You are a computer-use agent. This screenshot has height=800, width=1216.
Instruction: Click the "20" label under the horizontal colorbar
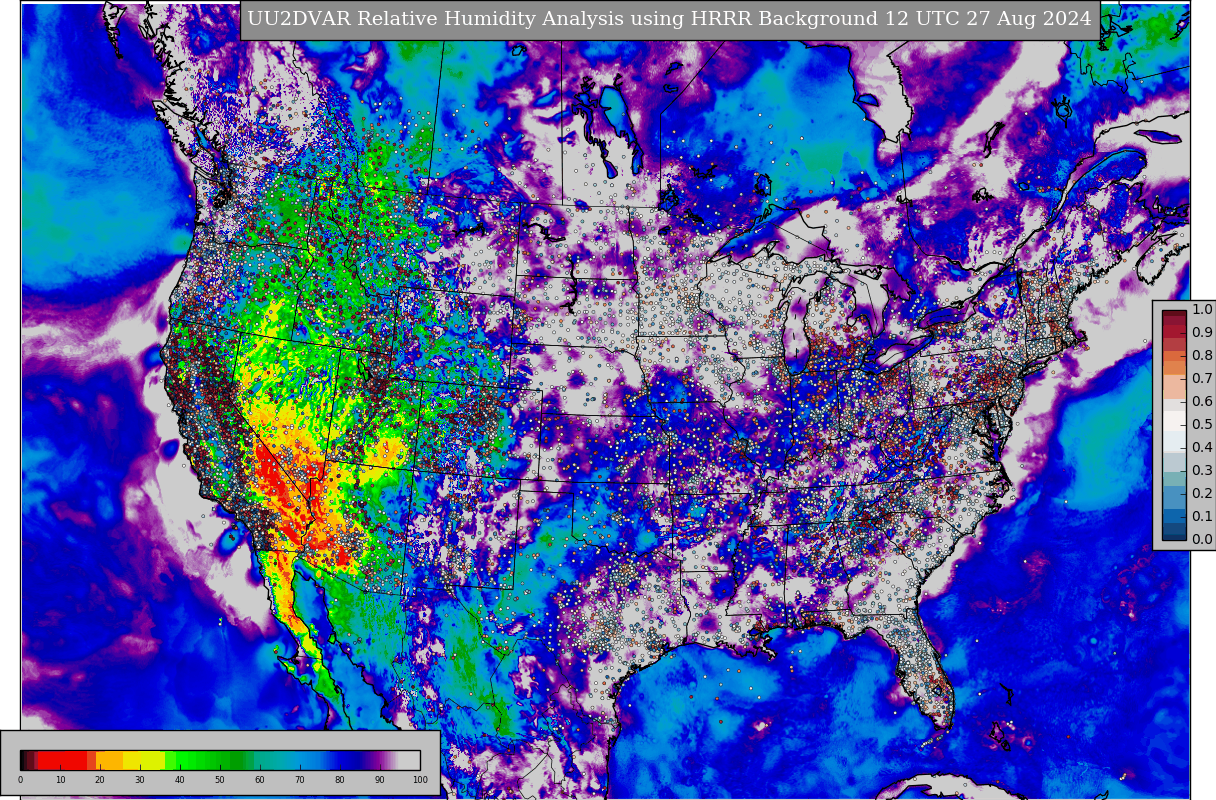click(x=100, y=780)
